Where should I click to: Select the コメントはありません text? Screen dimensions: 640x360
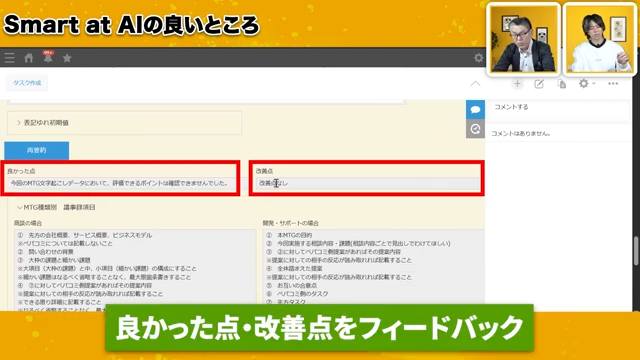521,133
